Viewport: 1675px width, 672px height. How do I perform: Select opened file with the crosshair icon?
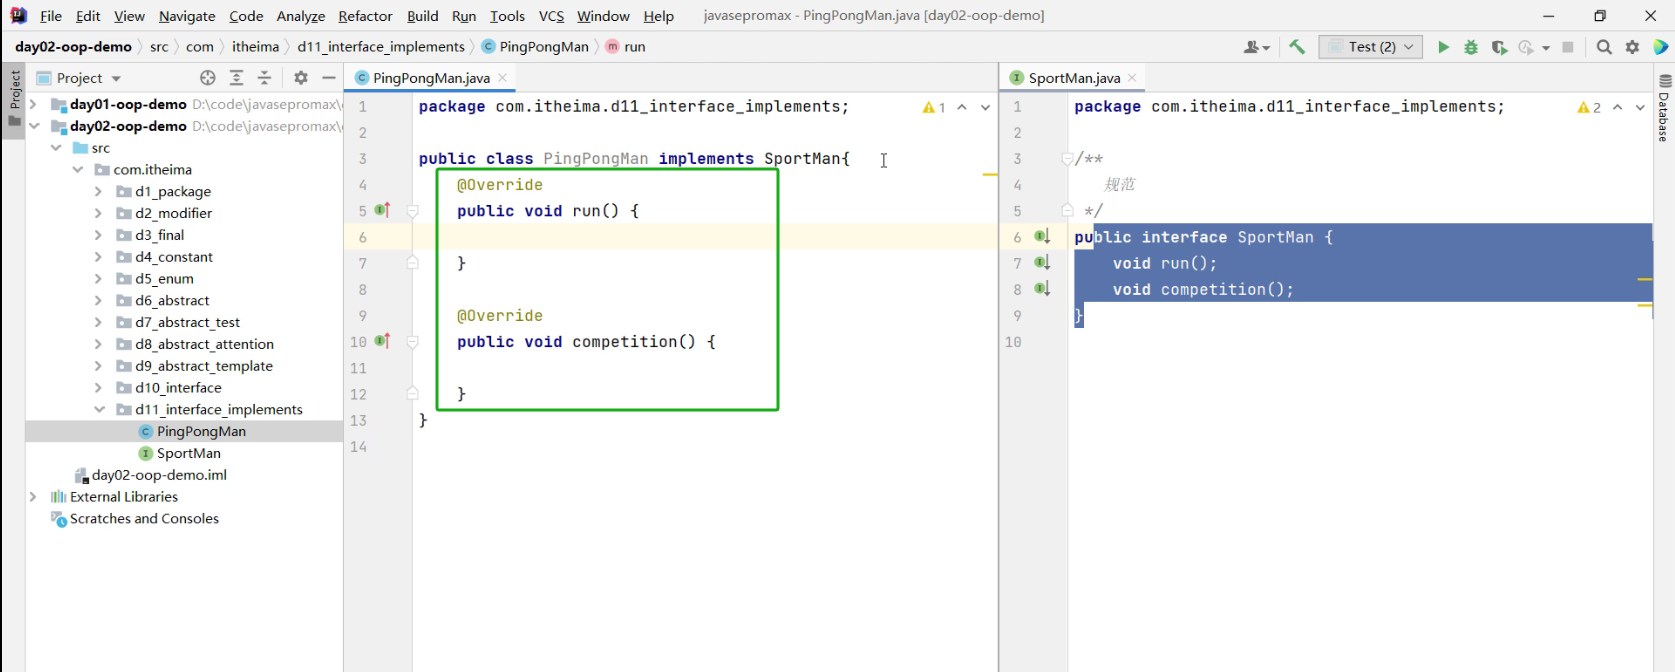coord(208,78)
